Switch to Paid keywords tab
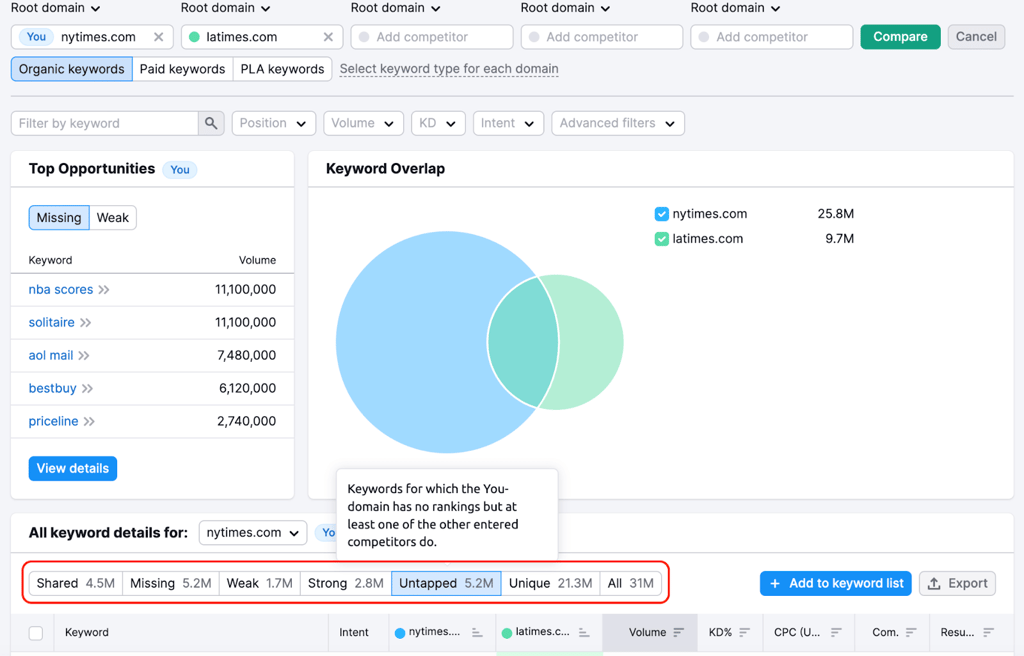Screen dimensions: 1024x656 pos(182,69)
